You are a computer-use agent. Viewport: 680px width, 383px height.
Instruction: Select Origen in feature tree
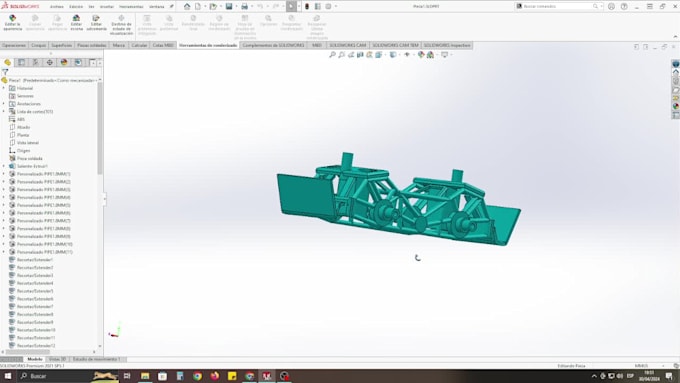(23, 151)
